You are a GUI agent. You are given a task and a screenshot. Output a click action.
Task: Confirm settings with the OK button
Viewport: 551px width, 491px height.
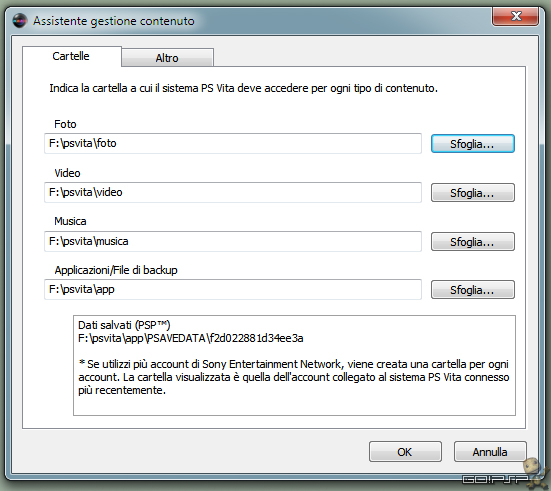point(405,452)
